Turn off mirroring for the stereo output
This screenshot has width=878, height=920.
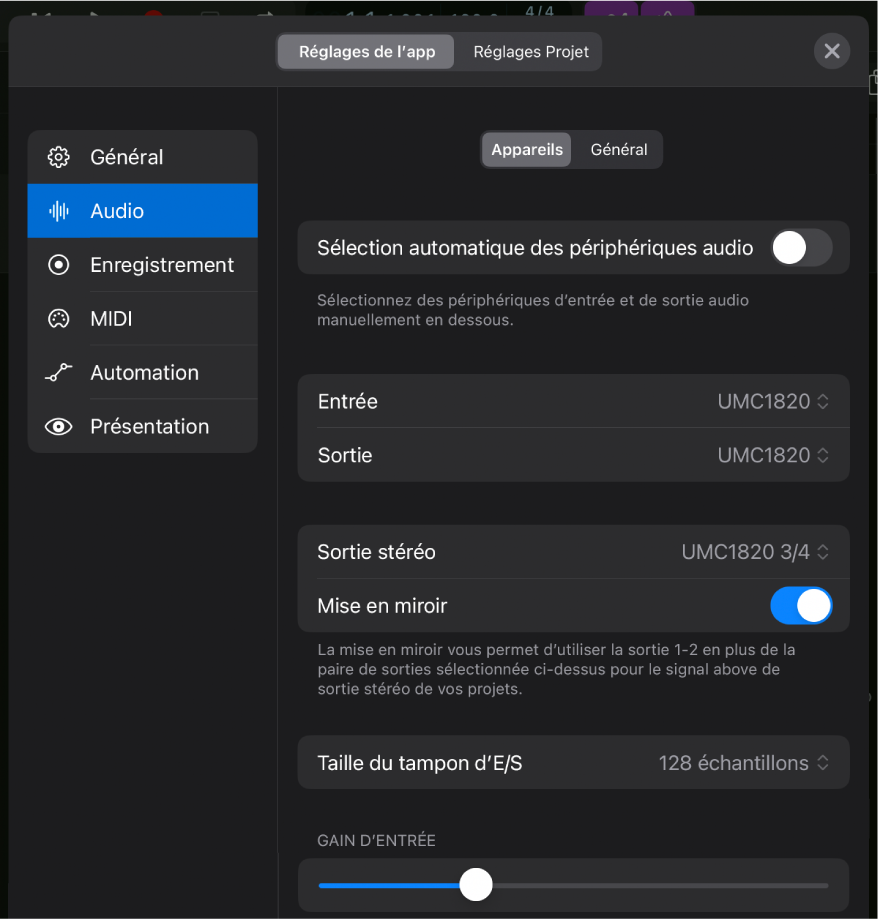(801, 605)
